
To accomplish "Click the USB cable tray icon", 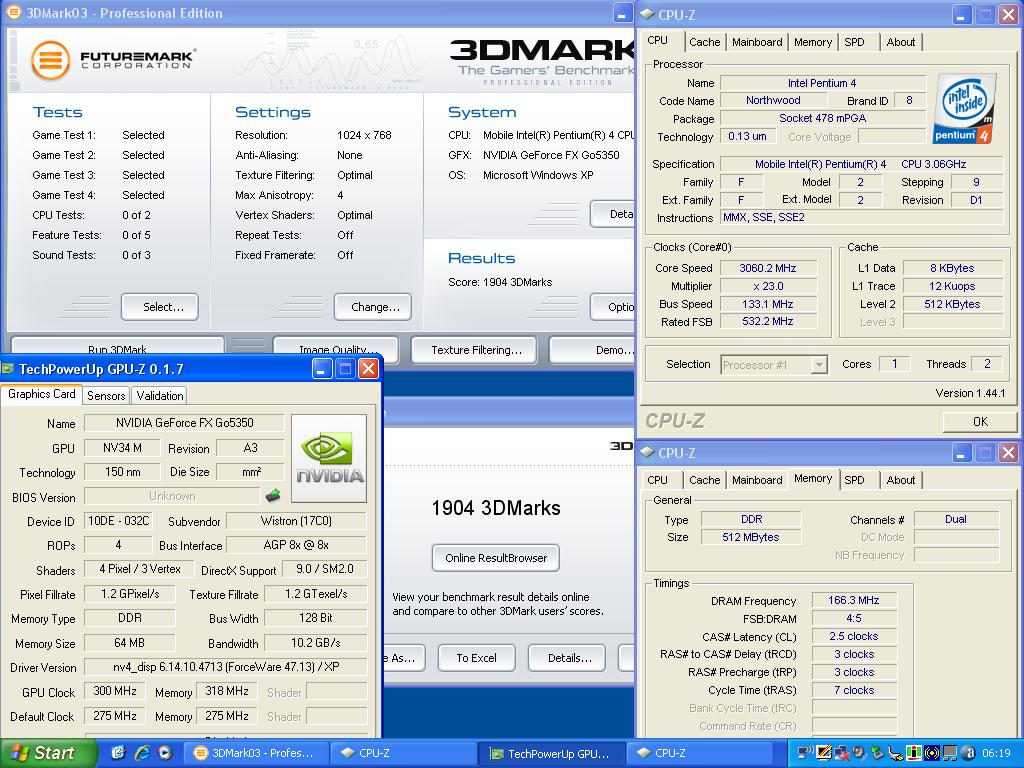I will pos(895,753).
